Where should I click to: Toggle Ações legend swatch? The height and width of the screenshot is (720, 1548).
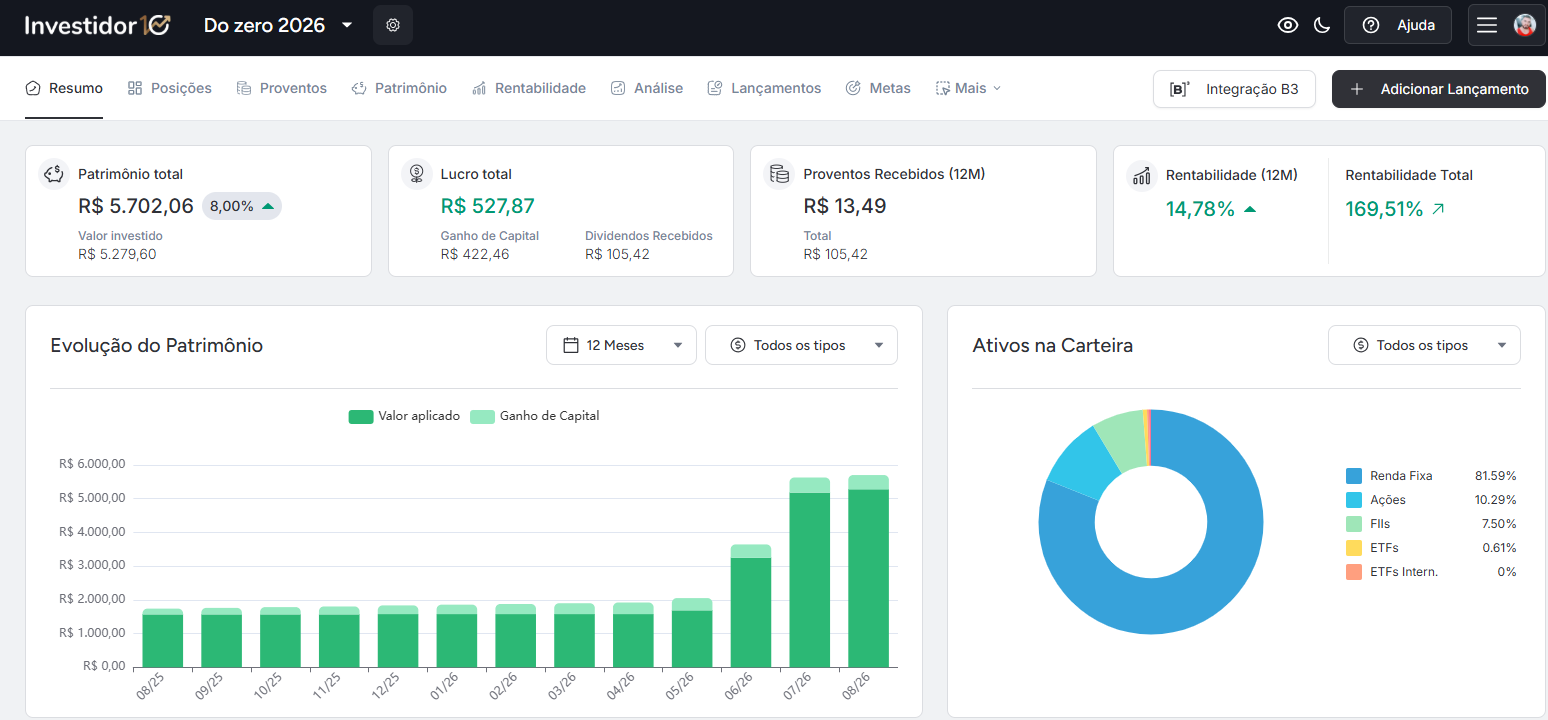click(1354, 500)
